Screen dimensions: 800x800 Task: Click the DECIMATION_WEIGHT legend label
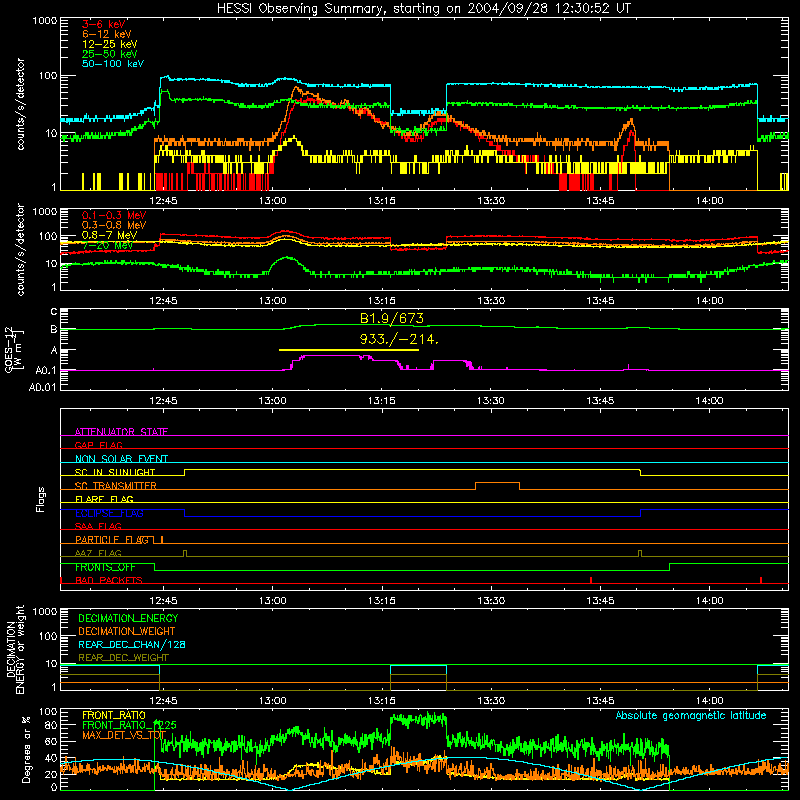pyautogui.click(x=127, y=632)
